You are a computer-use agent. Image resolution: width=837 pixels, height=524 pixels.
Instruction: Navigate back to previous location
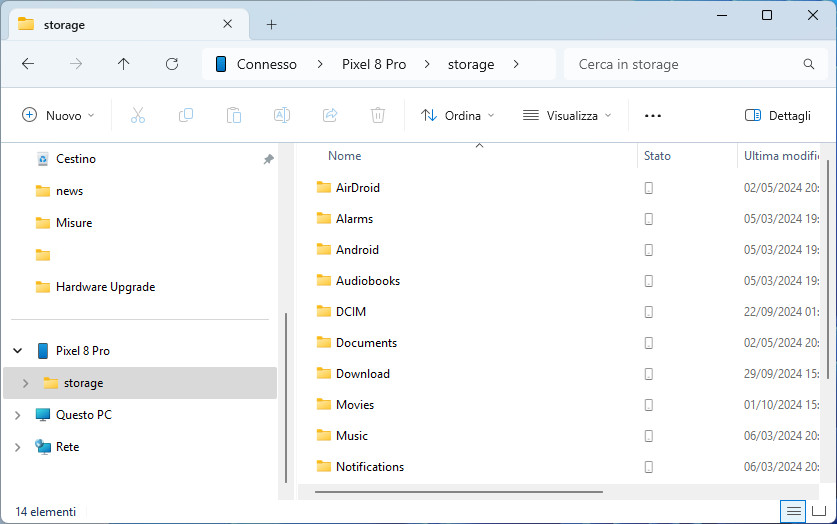[x=28, y=64]
